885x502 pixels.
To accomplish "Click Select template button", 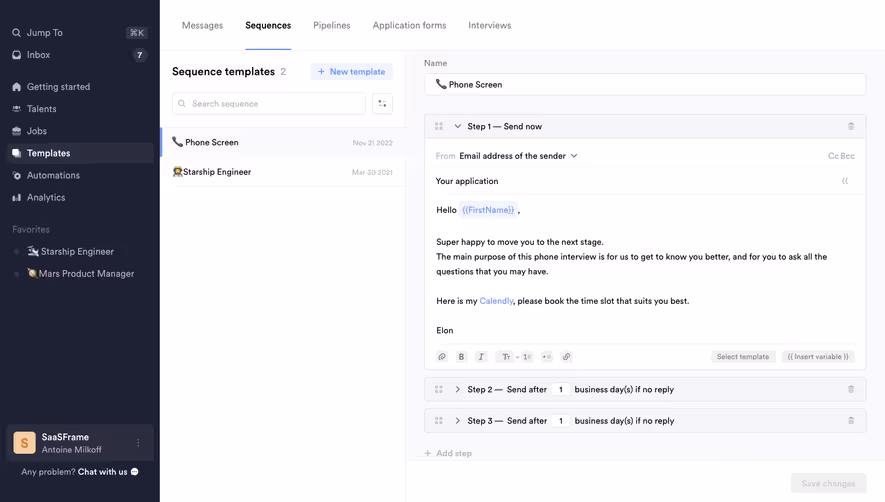I will (743, 356).
